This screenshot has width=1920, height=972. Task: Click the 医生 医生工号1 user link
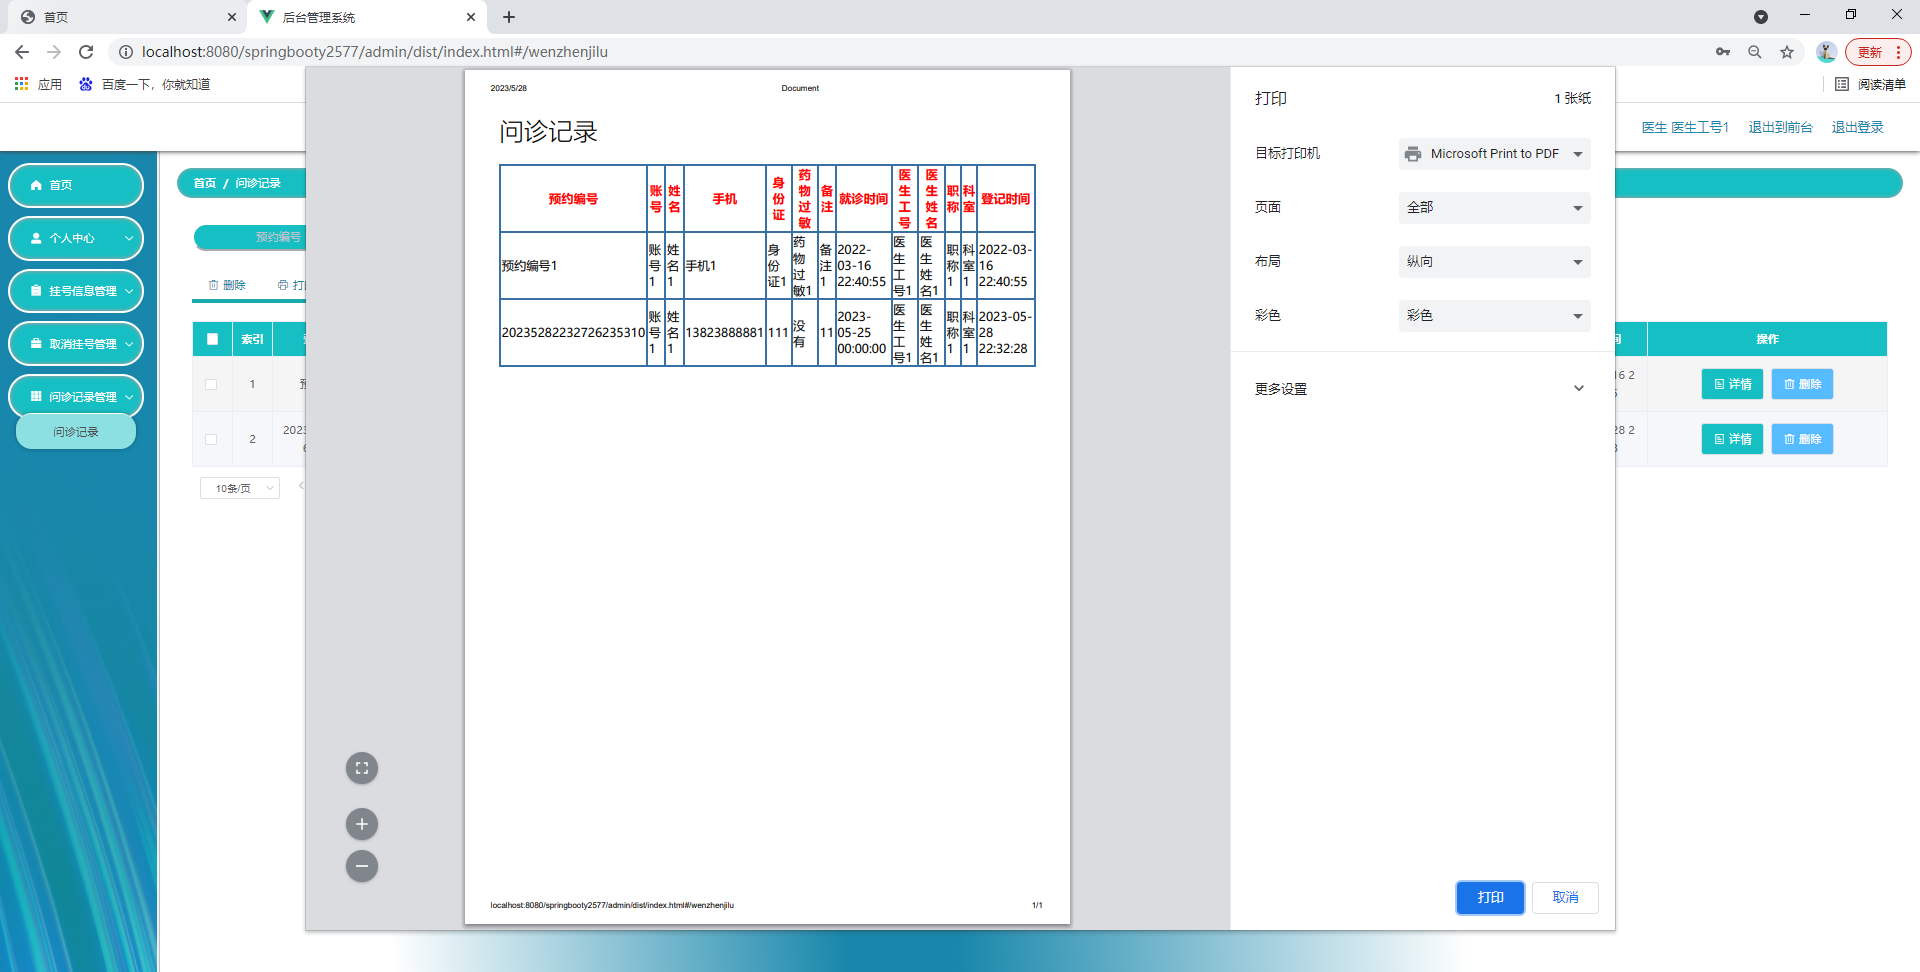[1685, 127]
